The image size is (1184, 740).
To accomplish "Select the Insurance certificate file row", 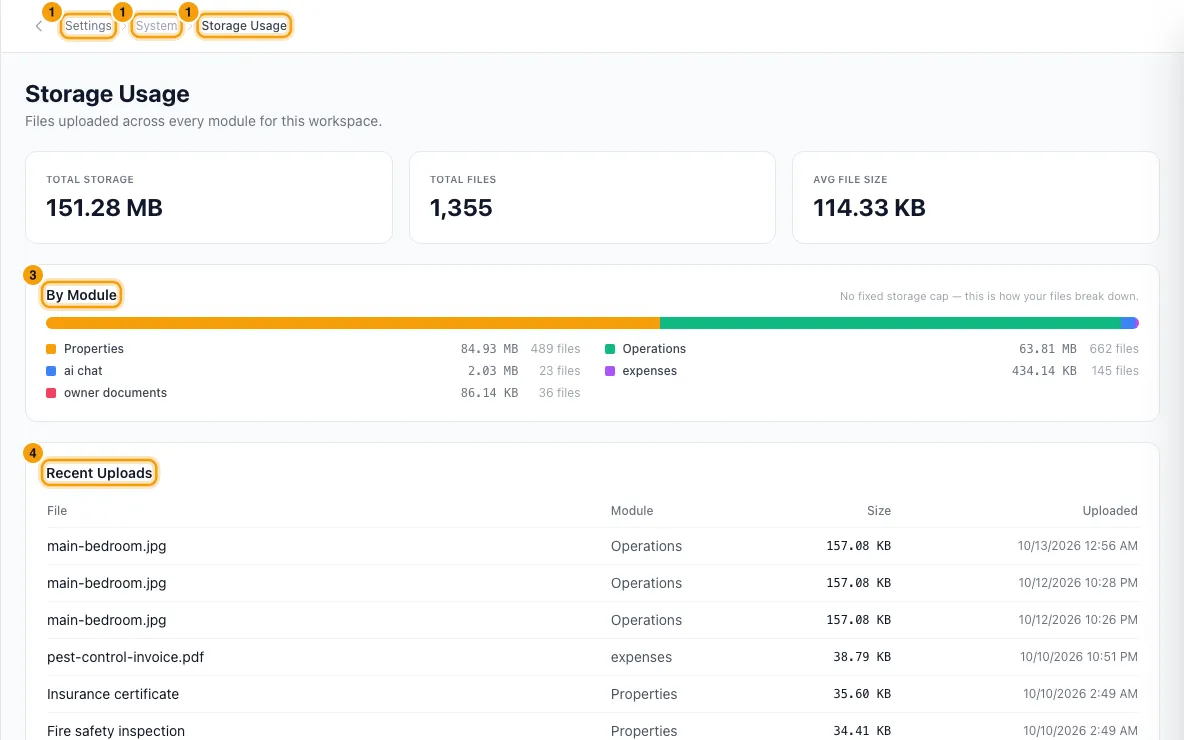I will [x=592, y=694].
